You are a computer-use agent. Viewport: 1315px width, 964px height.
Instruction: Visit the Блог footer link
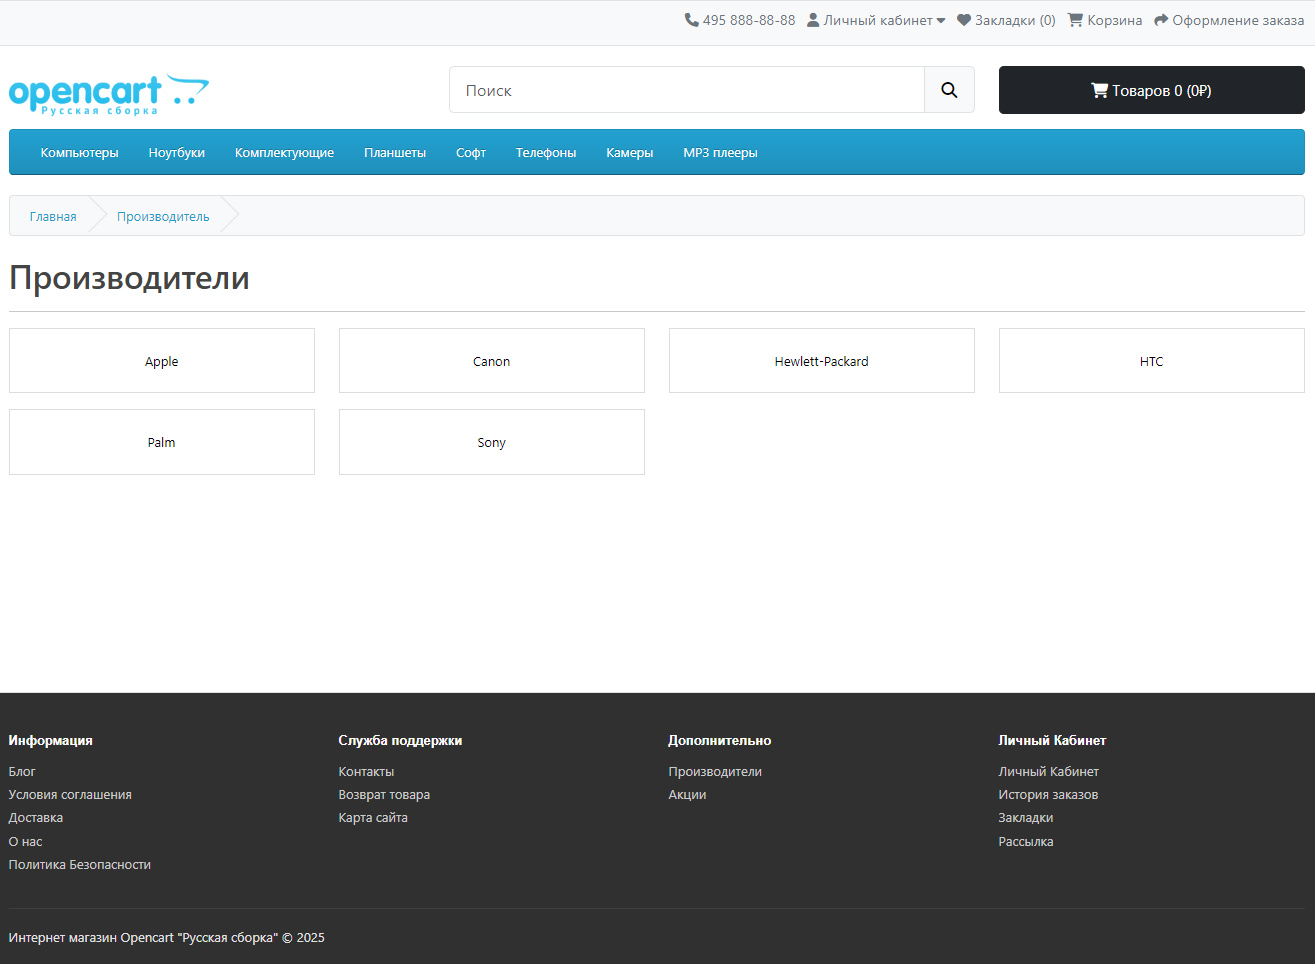coord(22,771)
